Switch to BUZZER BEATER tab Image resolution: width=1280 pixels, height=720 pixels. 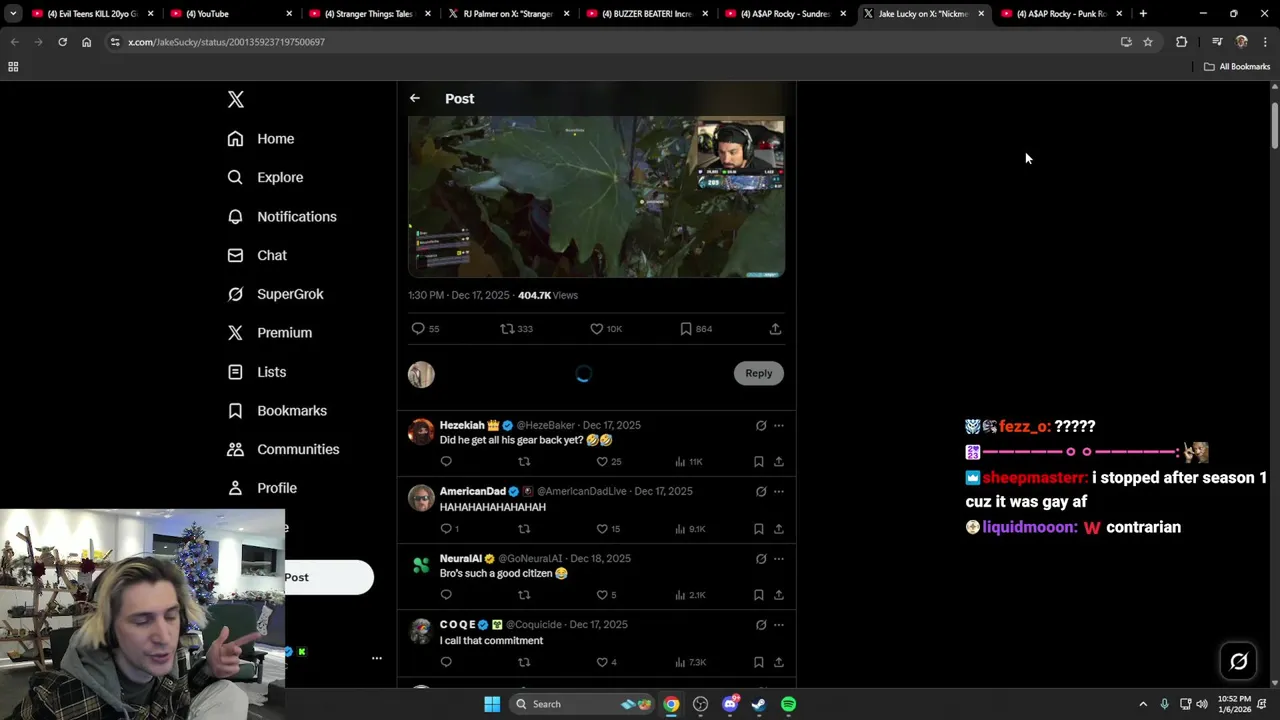[645, 13]
